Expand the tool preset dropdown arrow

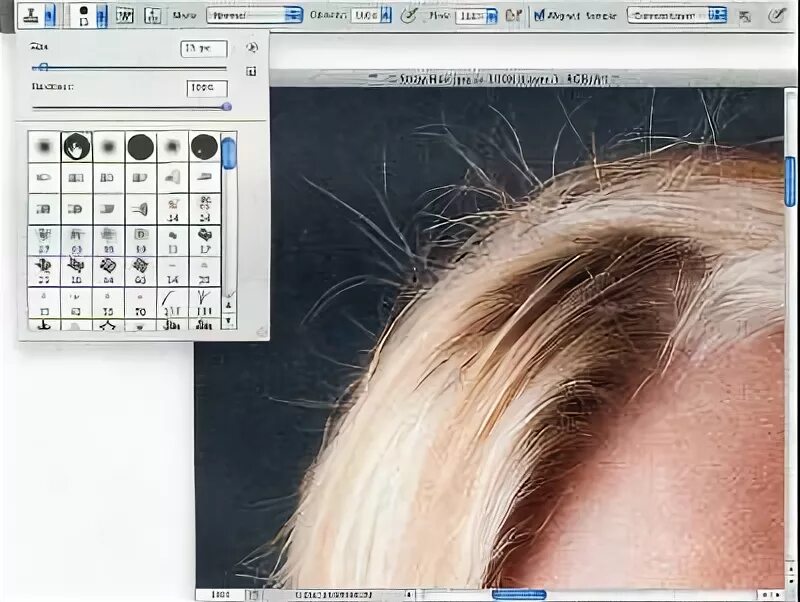click(x=49, y=15)
